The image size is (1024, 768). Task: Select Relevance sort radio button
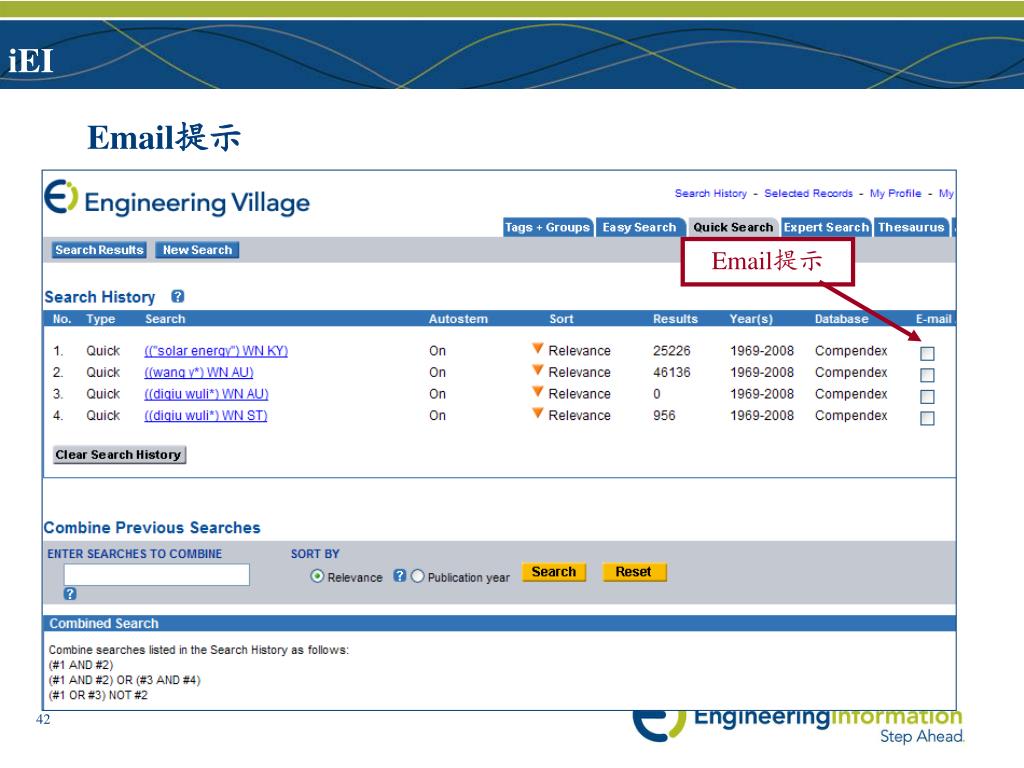317,576
